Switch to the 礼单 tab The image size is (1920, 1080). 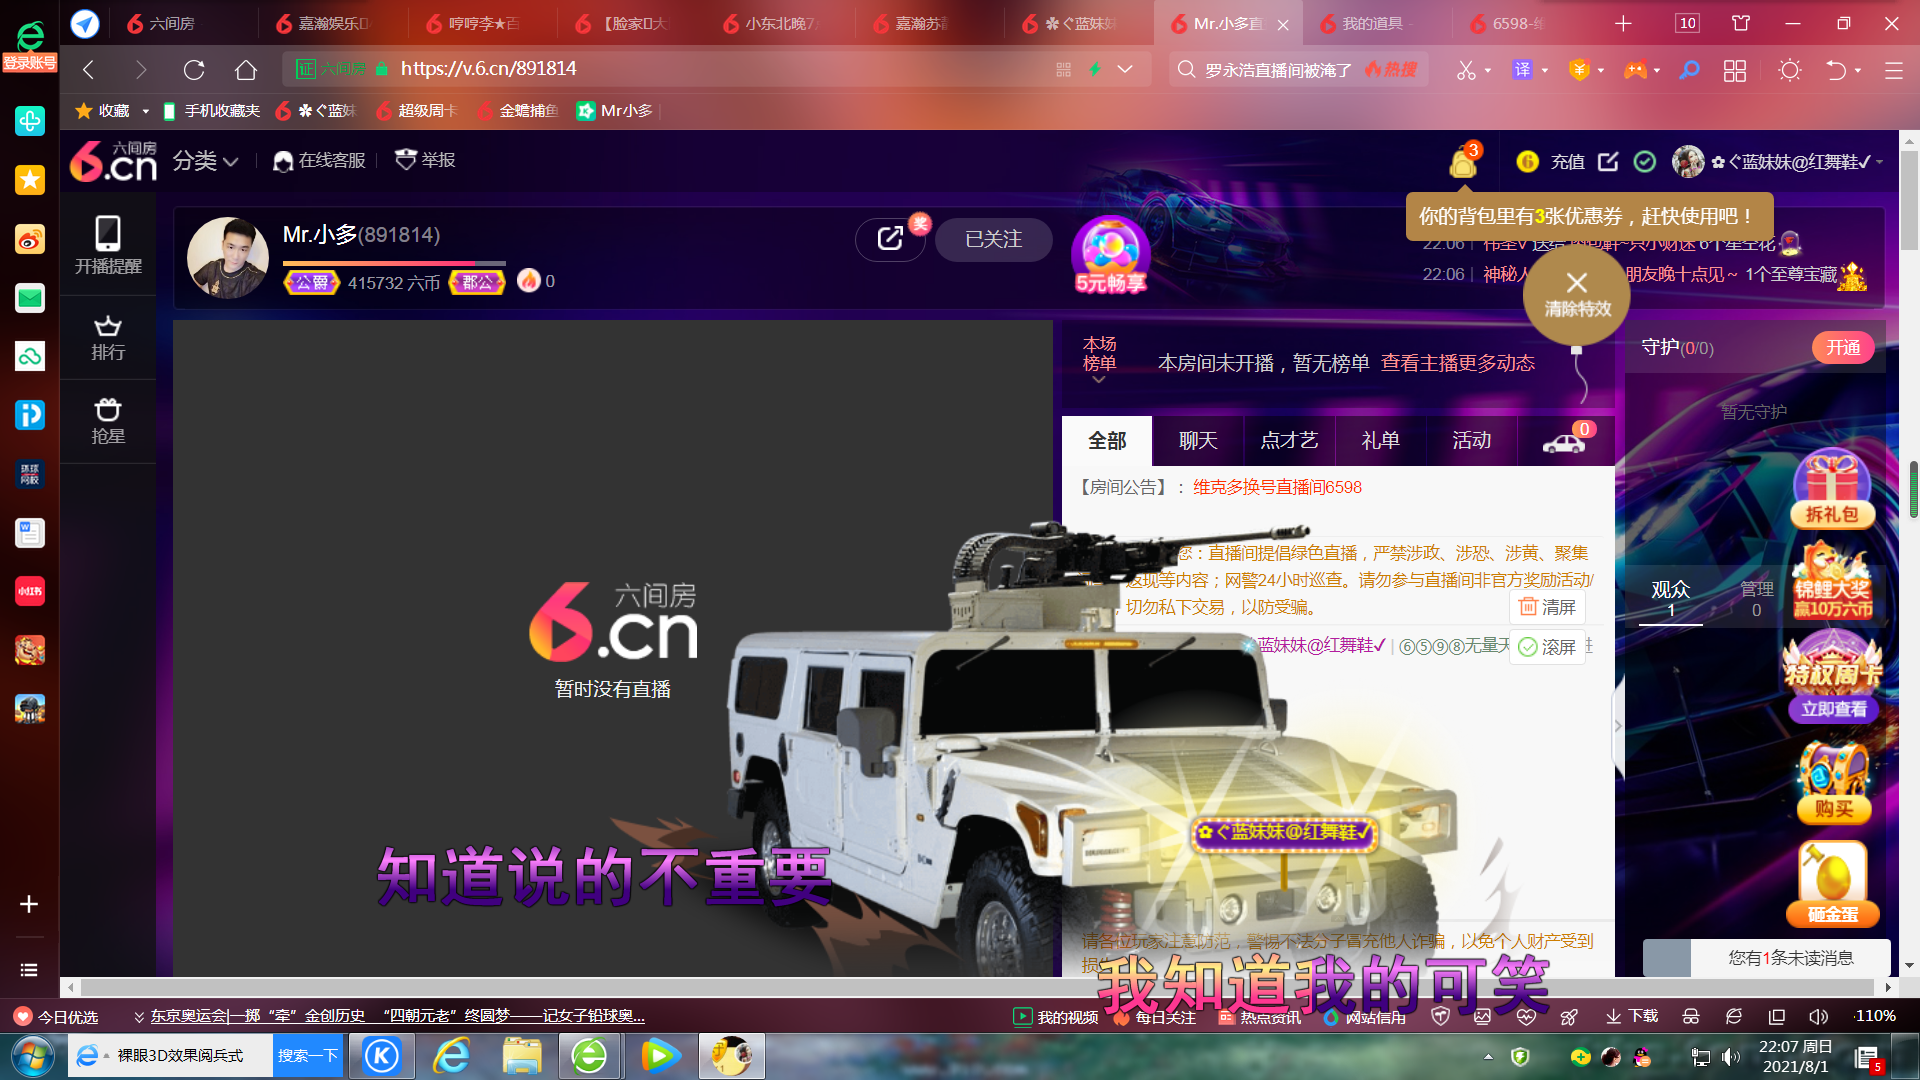coord(1380,441)
